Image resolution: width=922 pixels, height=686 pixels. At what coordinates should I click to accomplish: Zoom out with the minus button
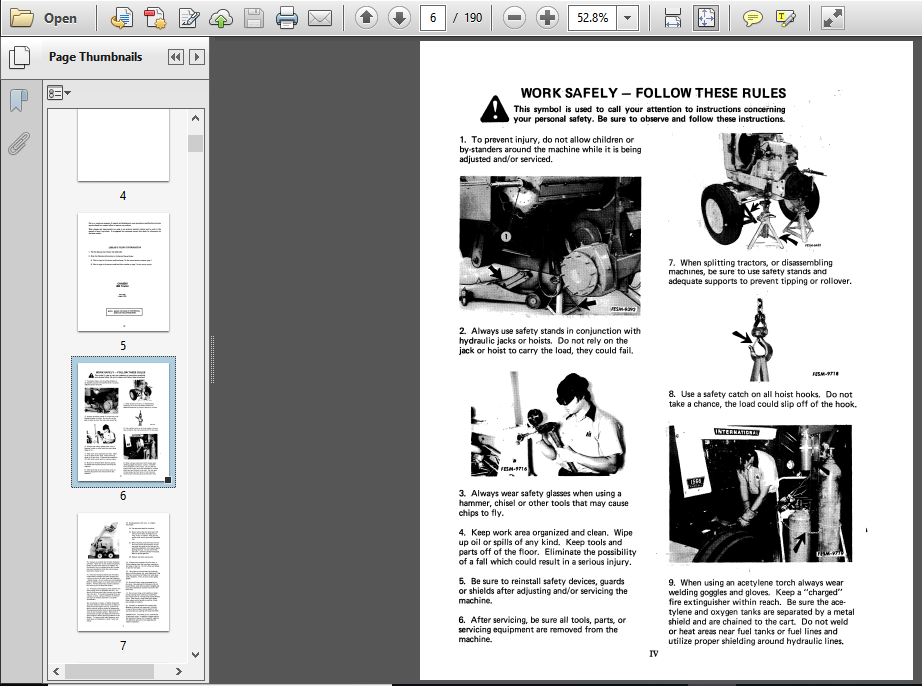click(515, 18)
